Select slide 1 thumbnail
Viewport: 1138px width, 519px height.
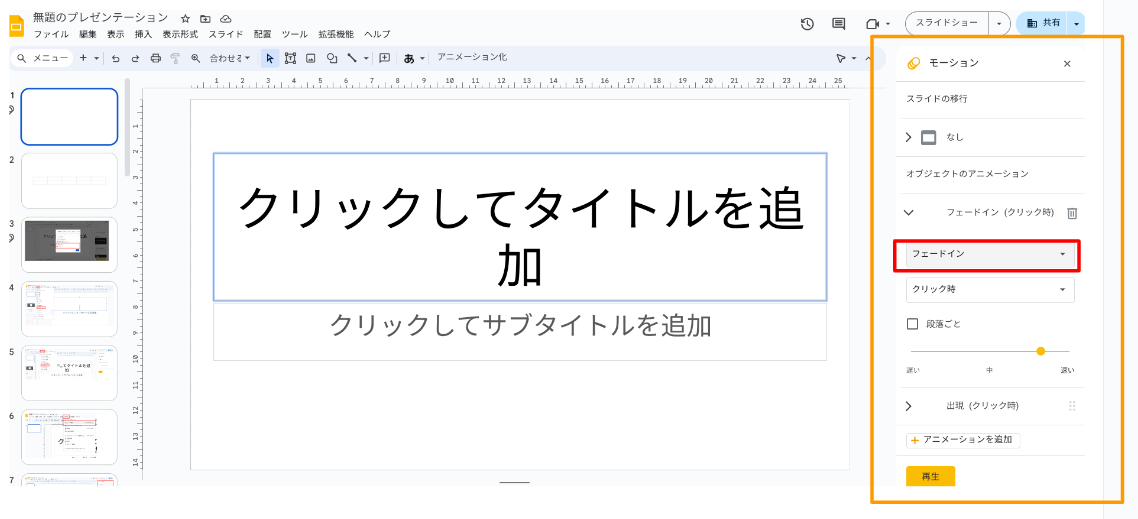(69, 116)
